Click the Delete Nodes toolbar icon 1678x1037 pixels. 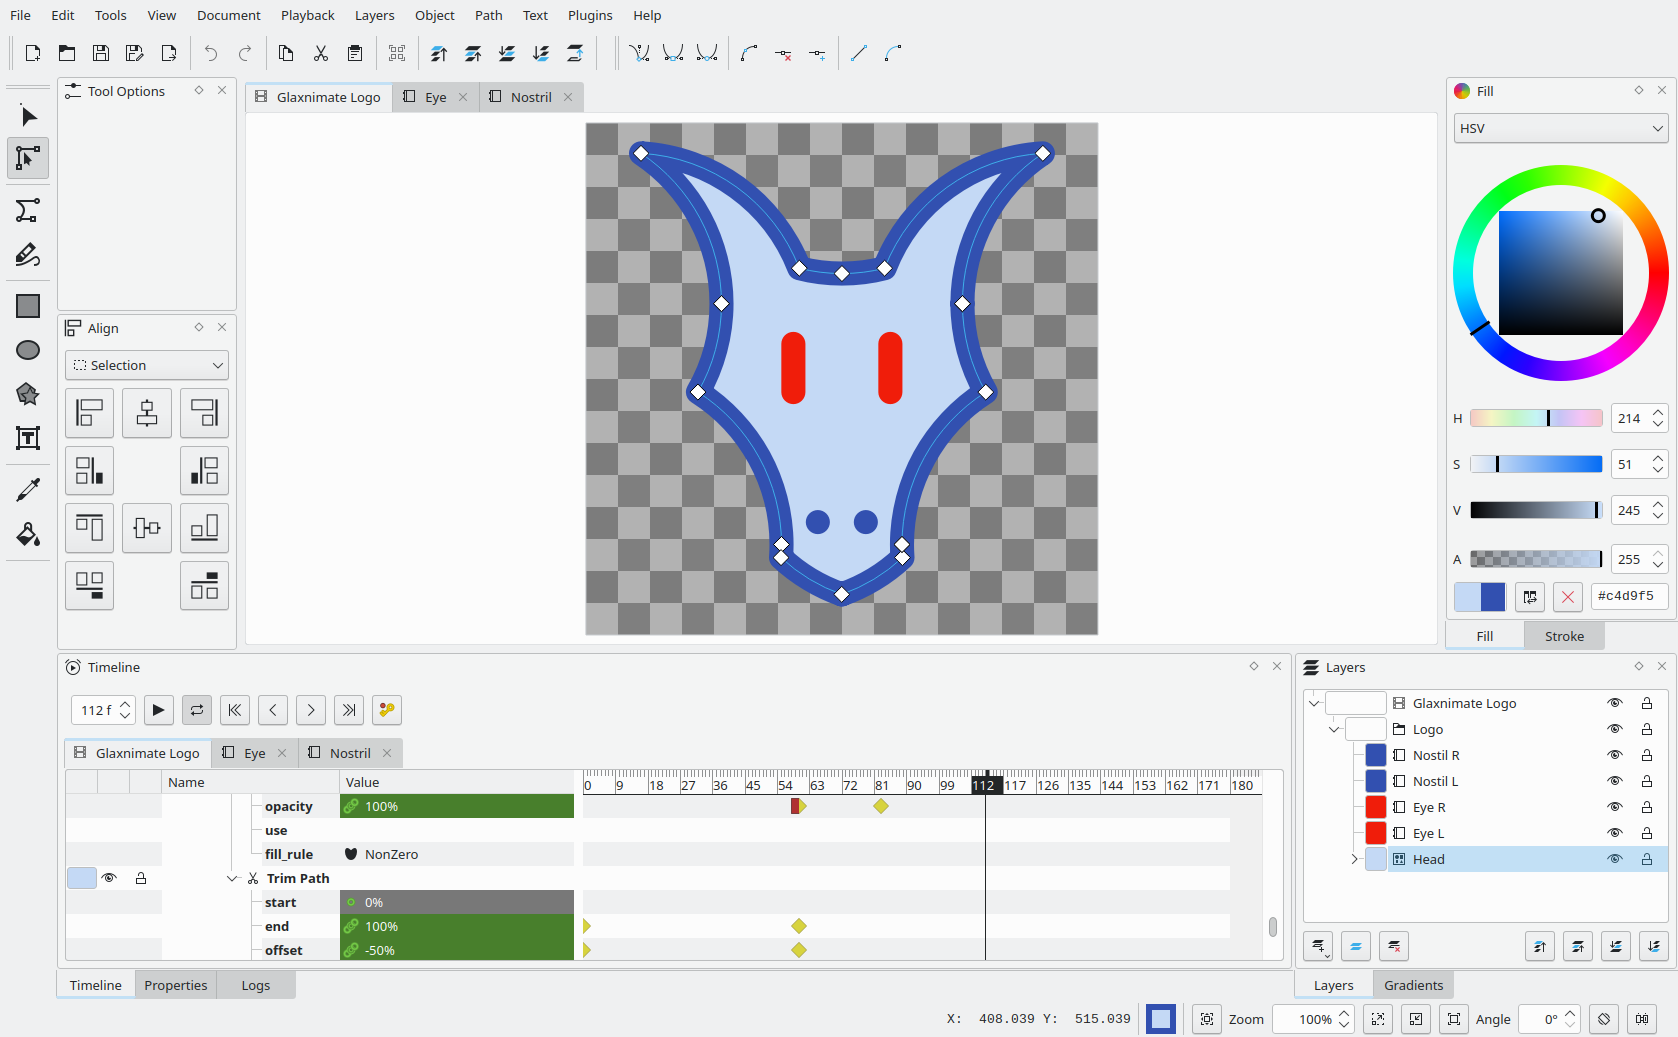[x=783, y=54]
